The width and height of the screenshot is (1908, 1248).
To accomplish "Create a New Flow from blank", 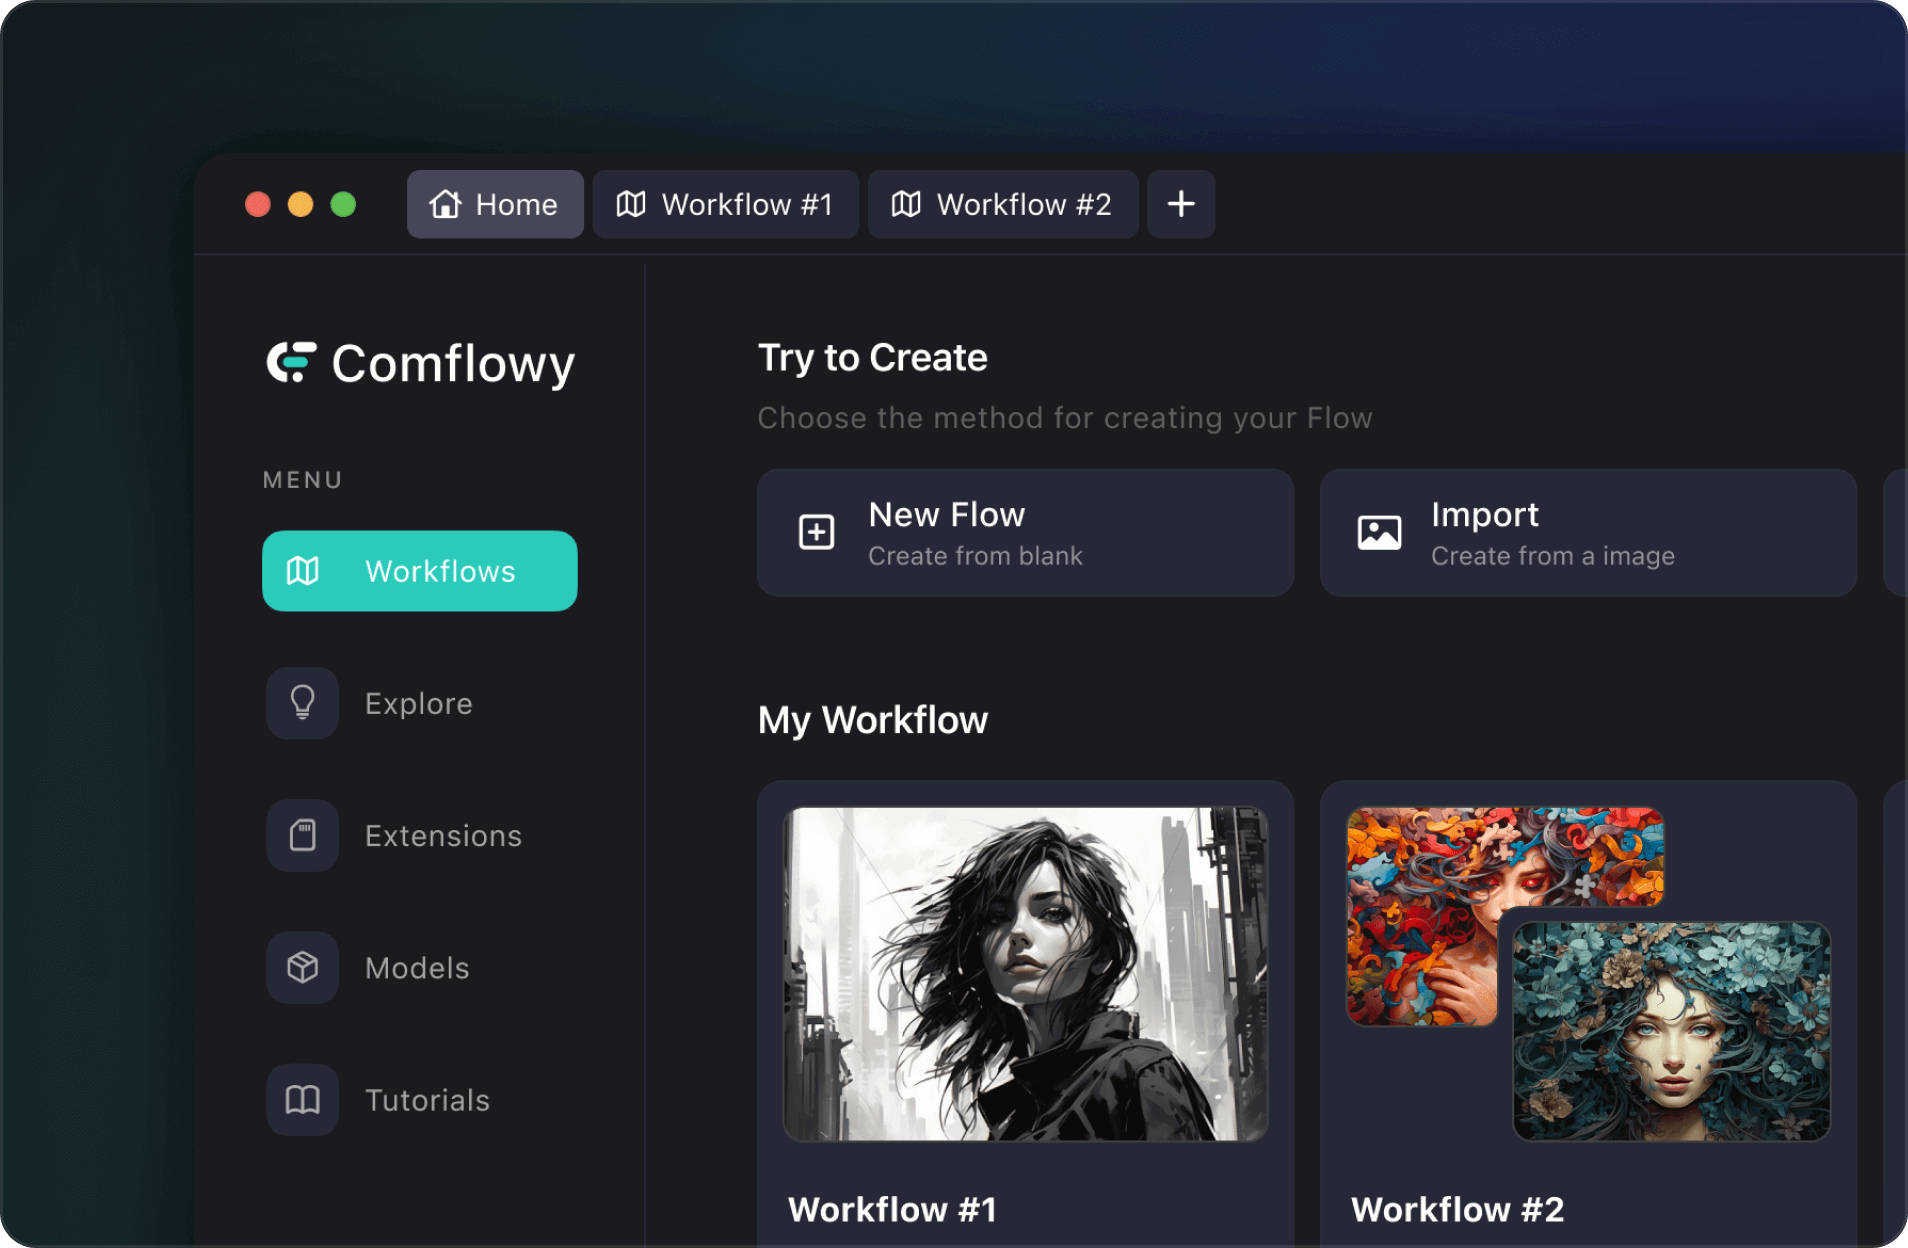I will tap(1025, 533).
